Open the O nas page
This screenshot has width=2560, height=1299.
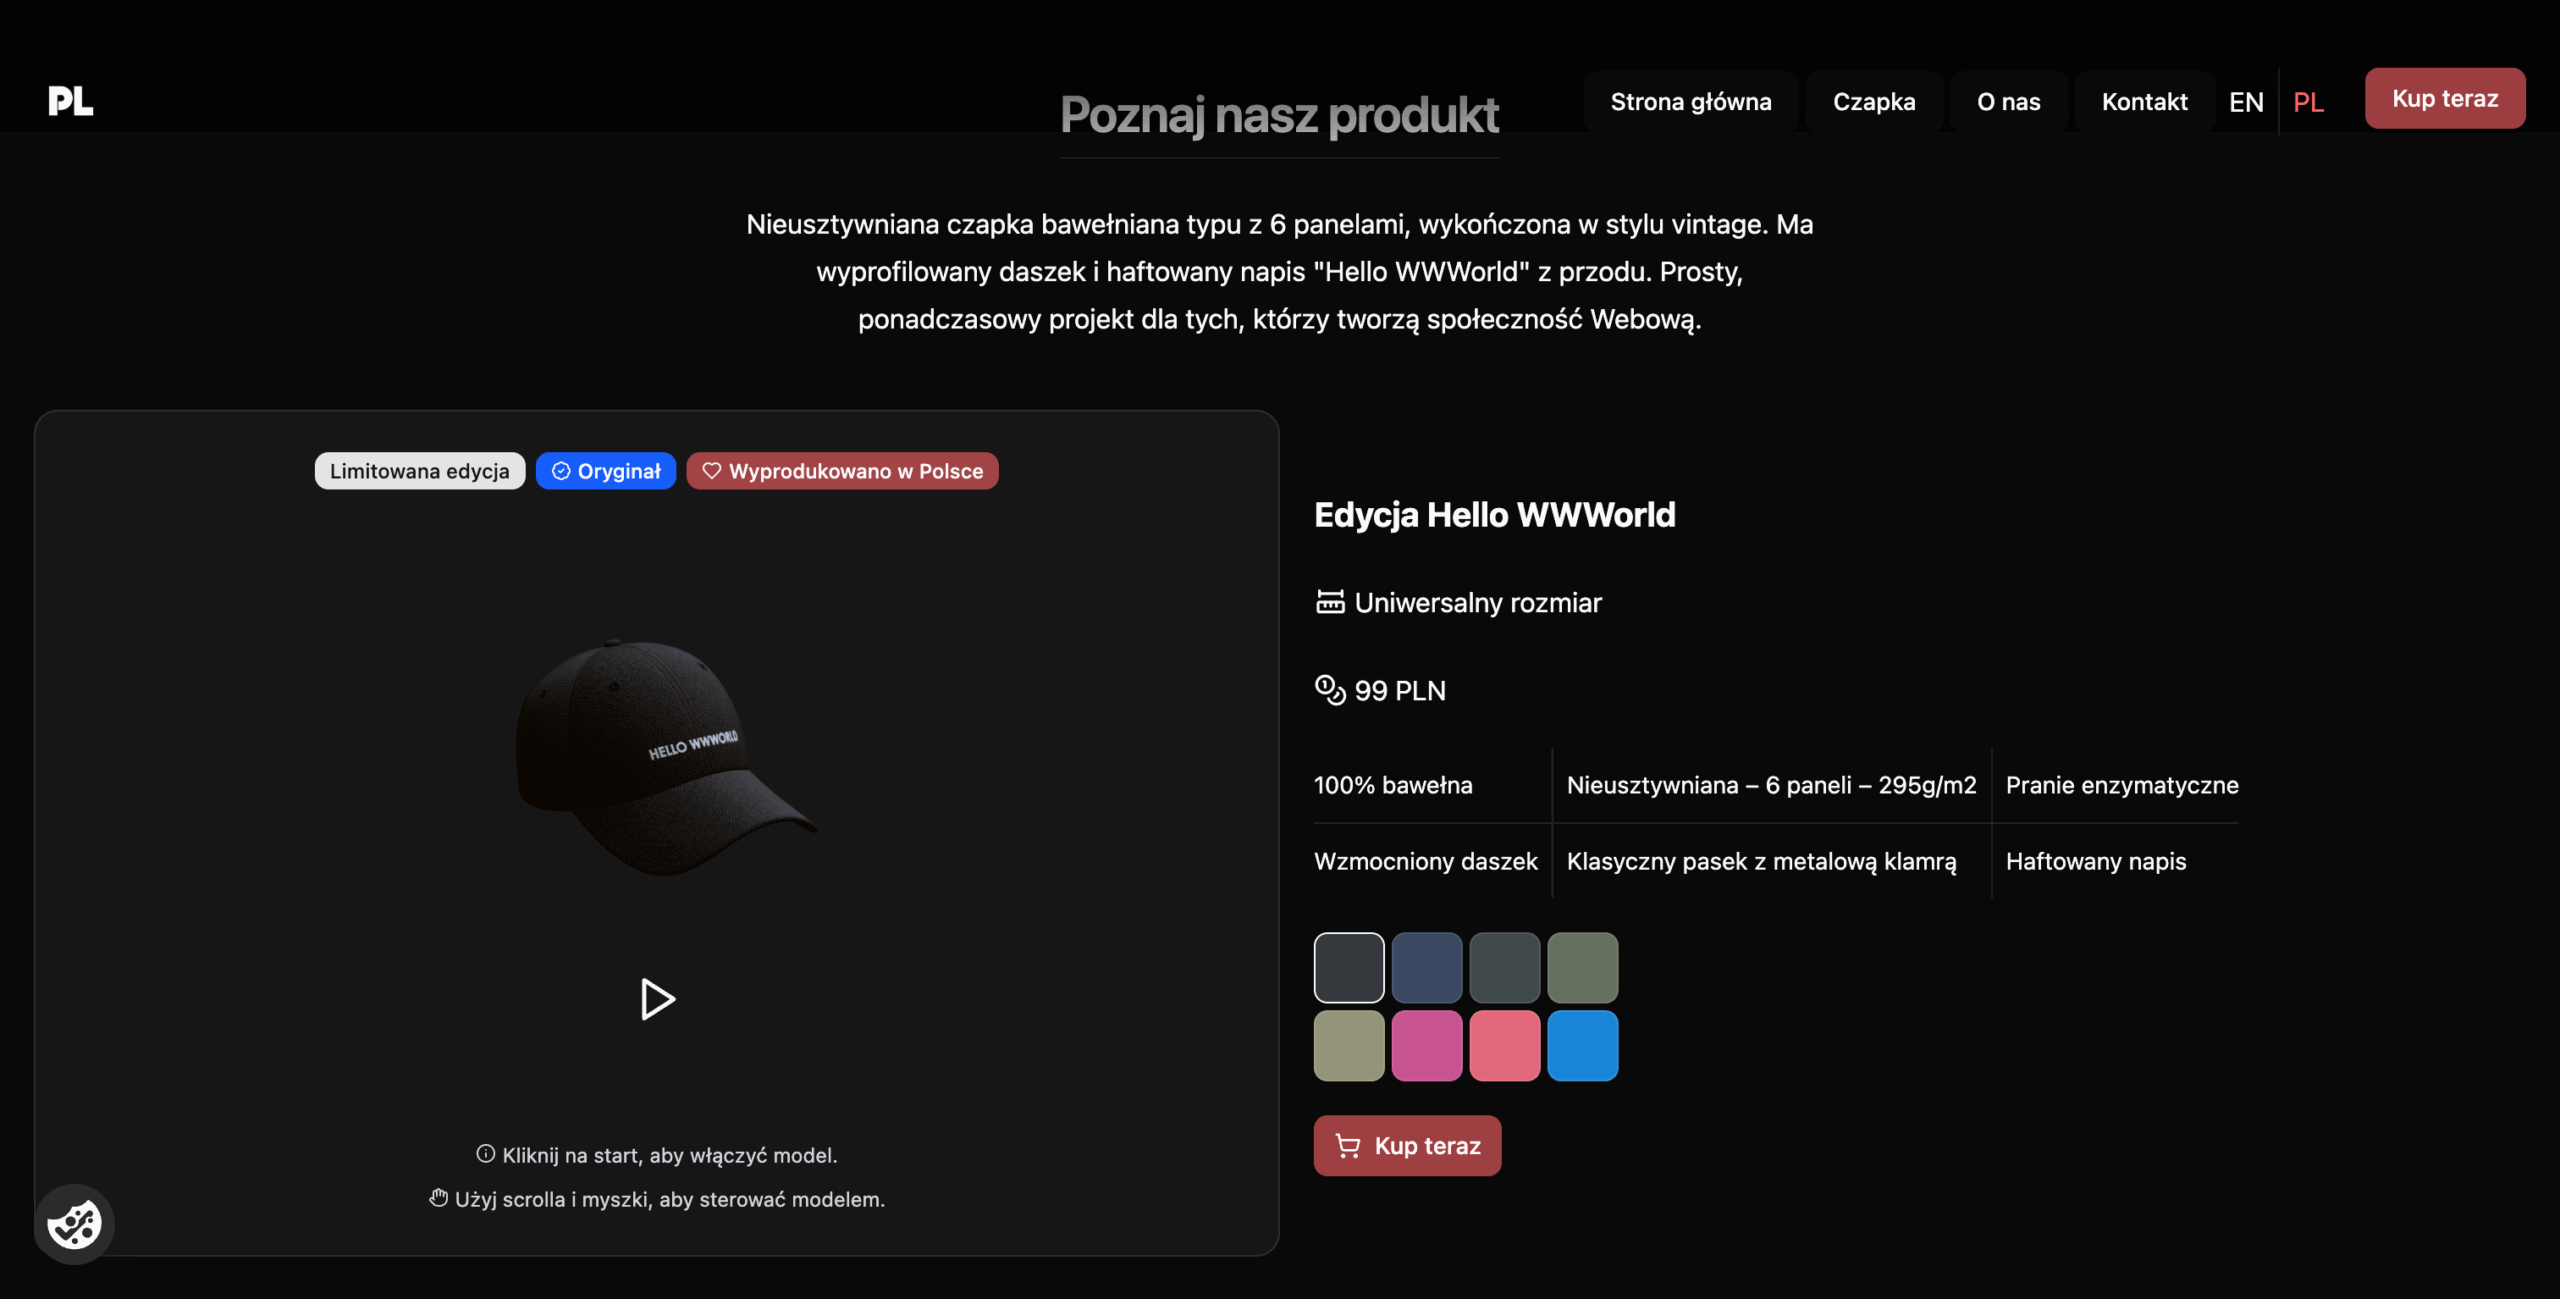pos(2008,102)
